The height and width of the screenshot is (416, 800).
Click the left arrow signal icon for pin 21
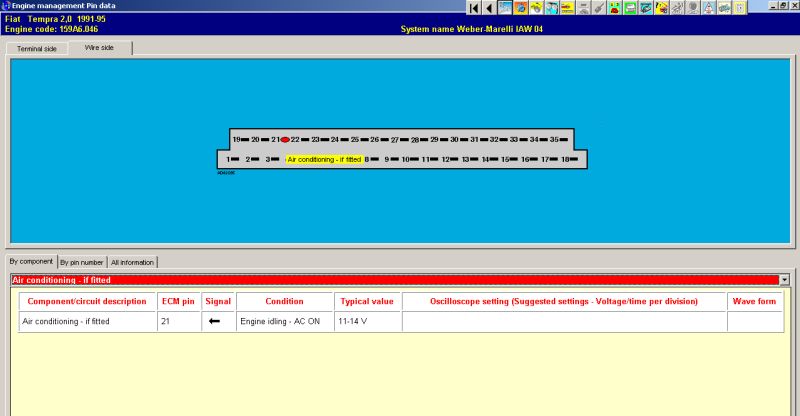pos(214,322)
